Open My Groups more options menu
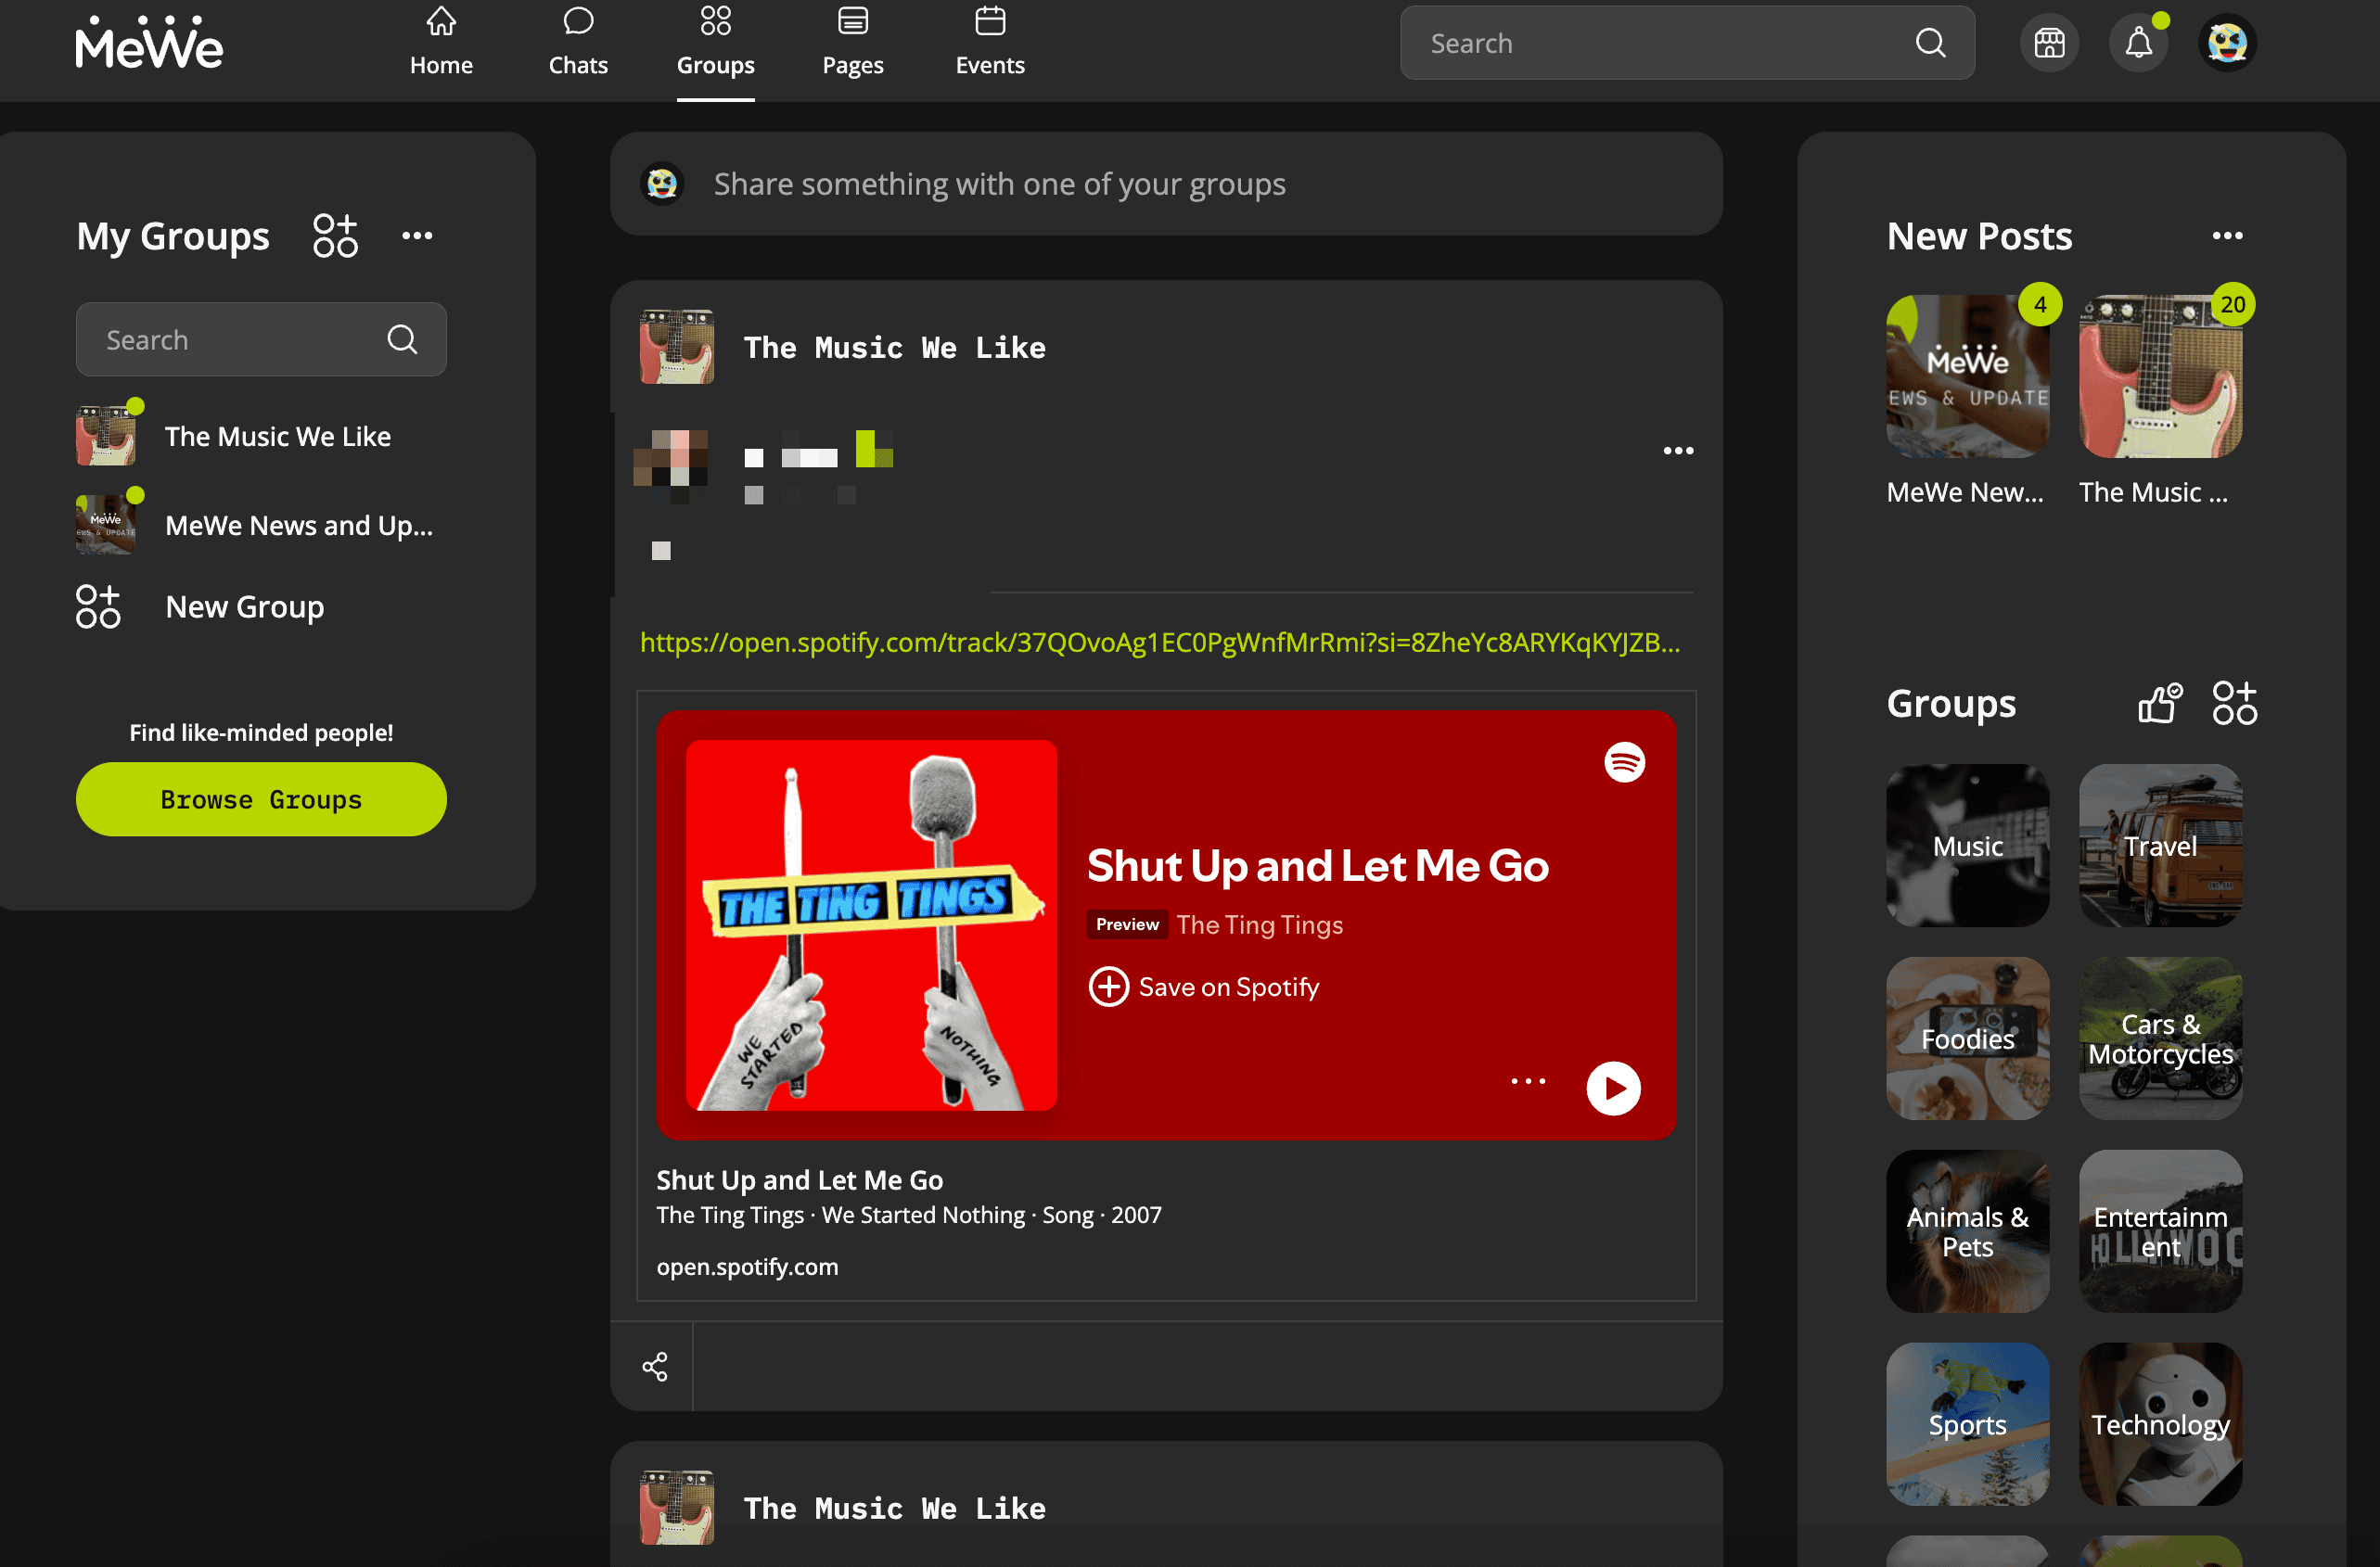This screenshot has height=1567, width=2380. coord(417,236)
